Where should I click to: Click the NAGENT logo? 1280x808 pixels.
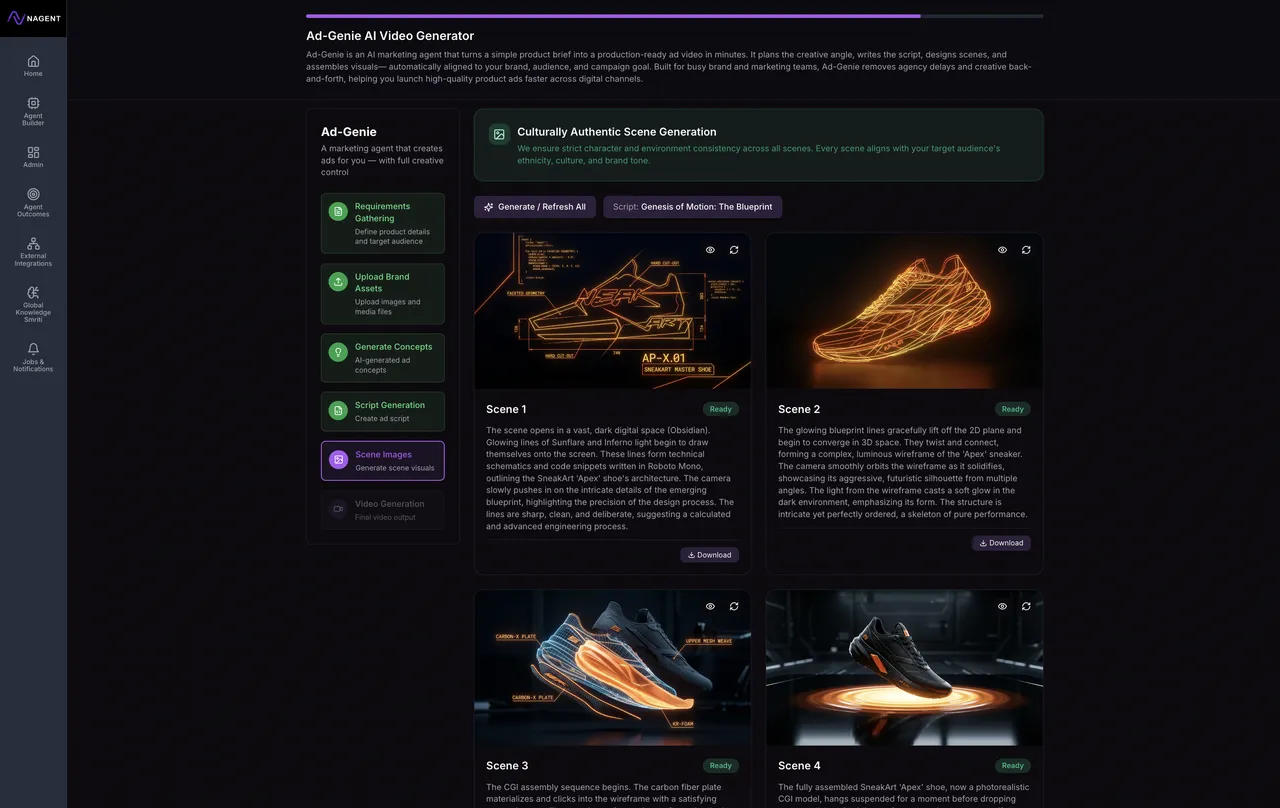coord(33,18)
